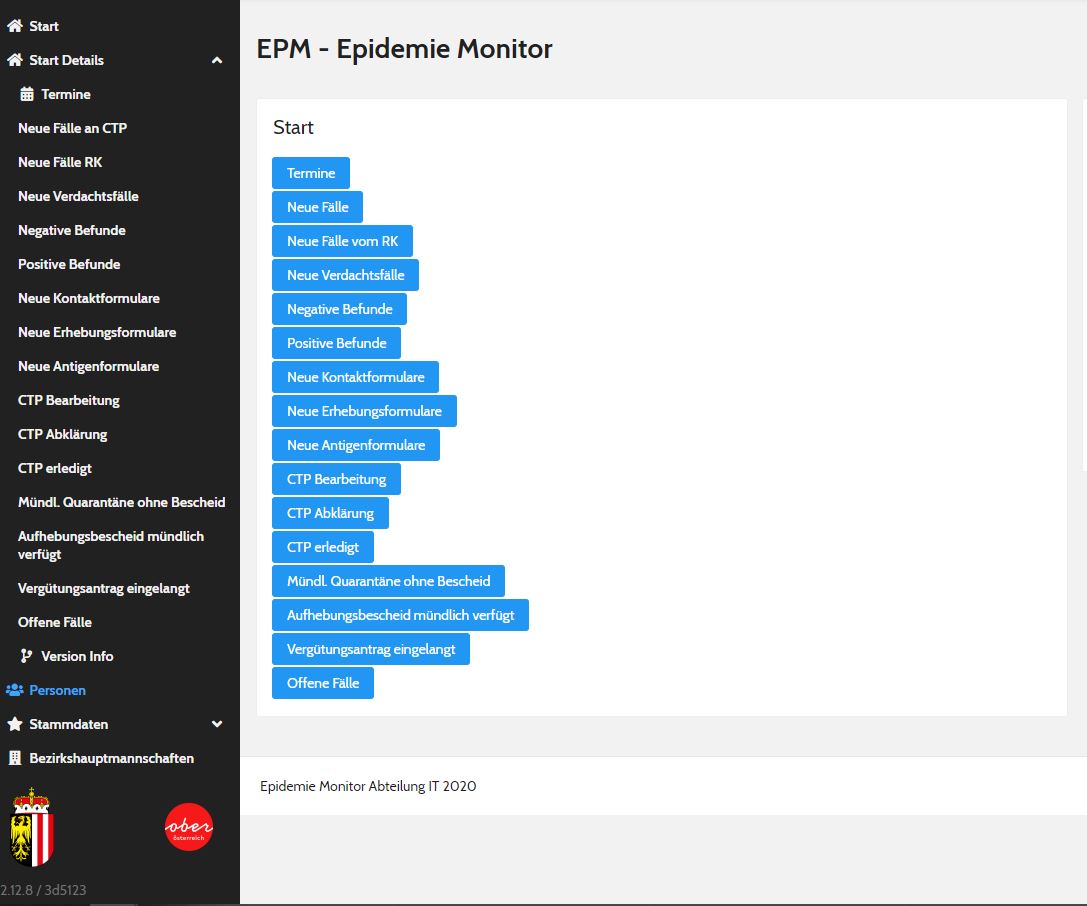Click the blue Positive Befunde button
1087x906 pixels.
point(336,343)
